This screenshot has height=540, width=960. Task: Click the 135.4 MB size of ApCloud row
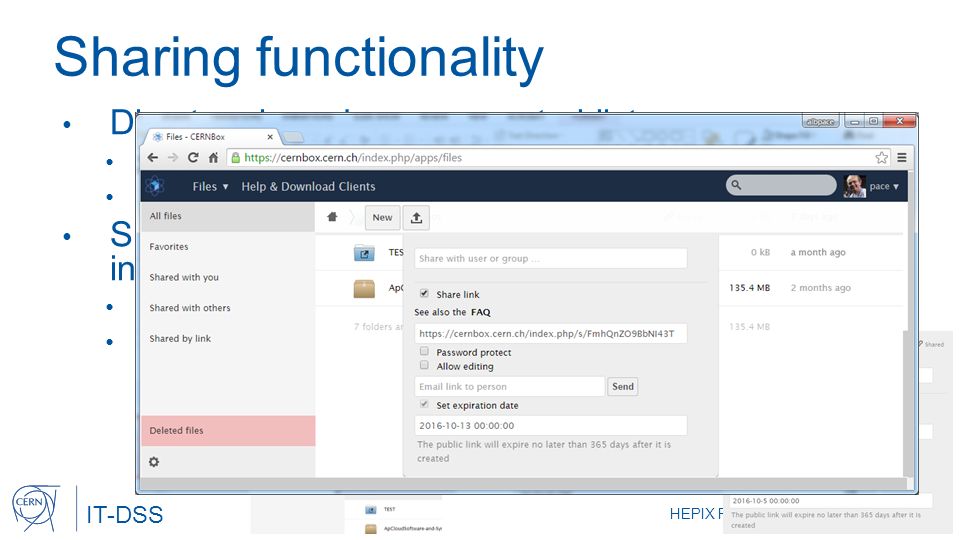tap(749, 288)
